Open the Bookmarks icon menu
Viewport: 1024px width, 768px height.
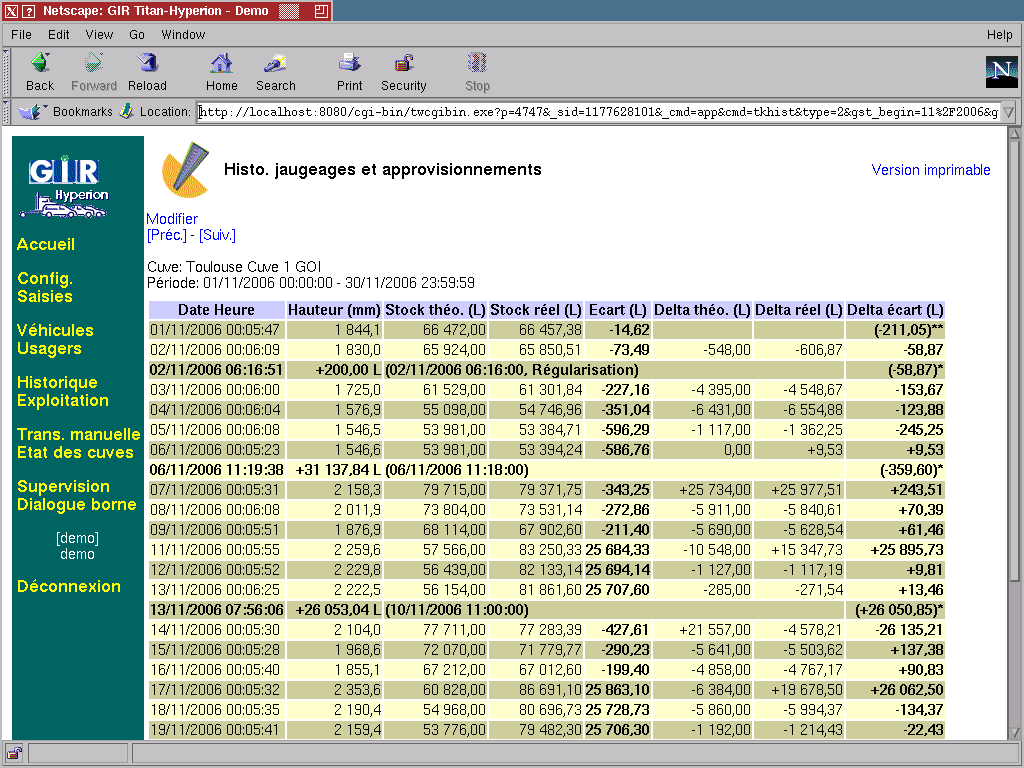click(x=31, y=112)
